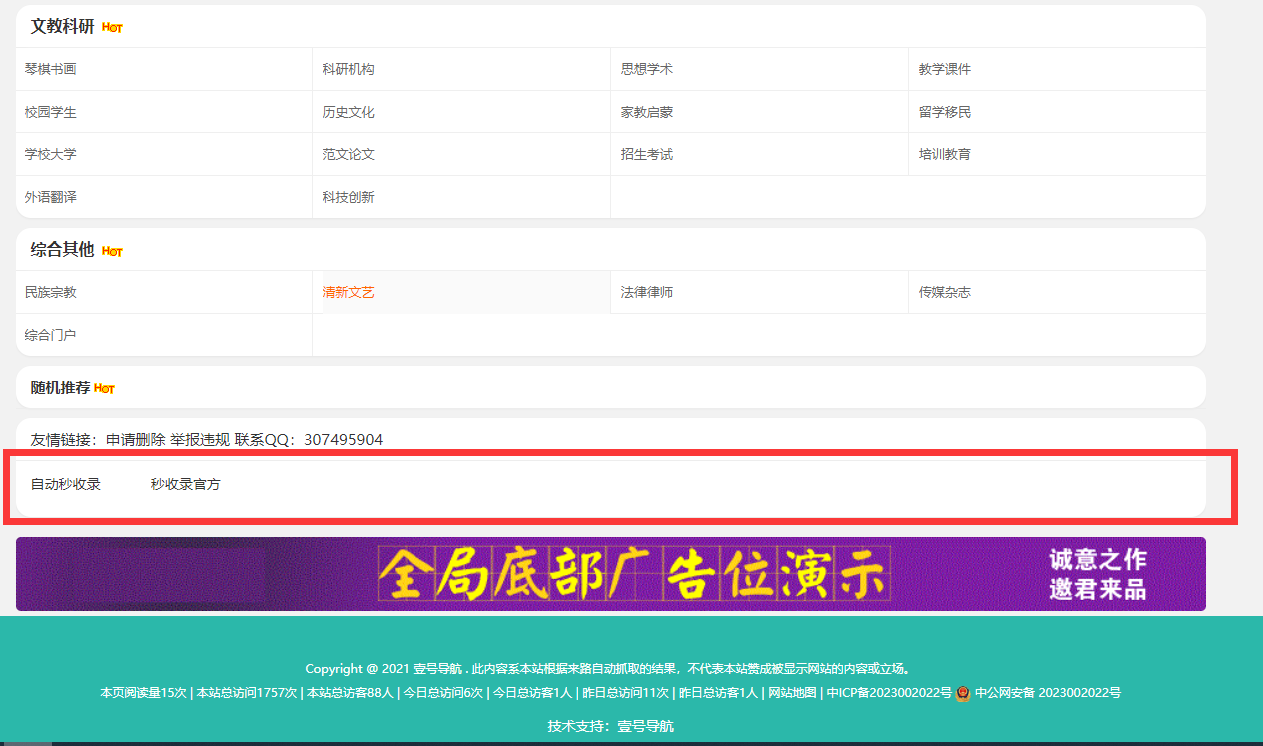Click the purple 全局底部广告位演示 banner
Viewport: 1263px width, 746px height.
coord(610,574)
